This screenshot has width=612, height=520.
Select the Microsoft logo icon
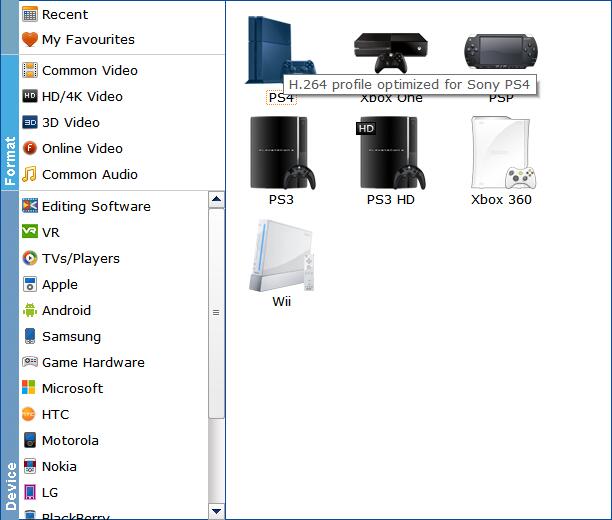(x=28, y=388)
